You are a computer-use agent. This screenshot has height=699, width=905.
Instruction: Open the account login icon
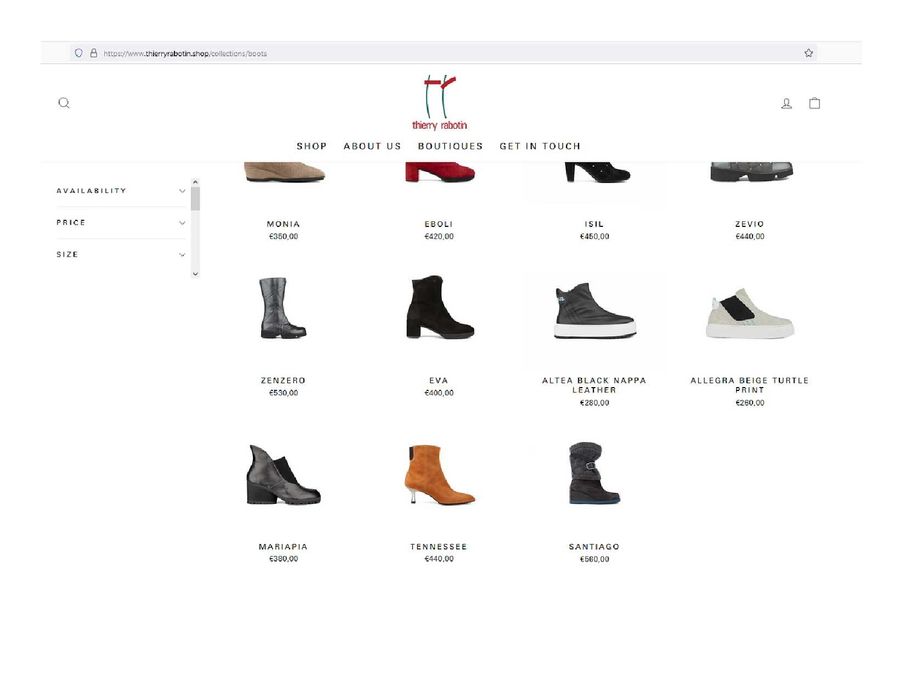pos(786,103)
